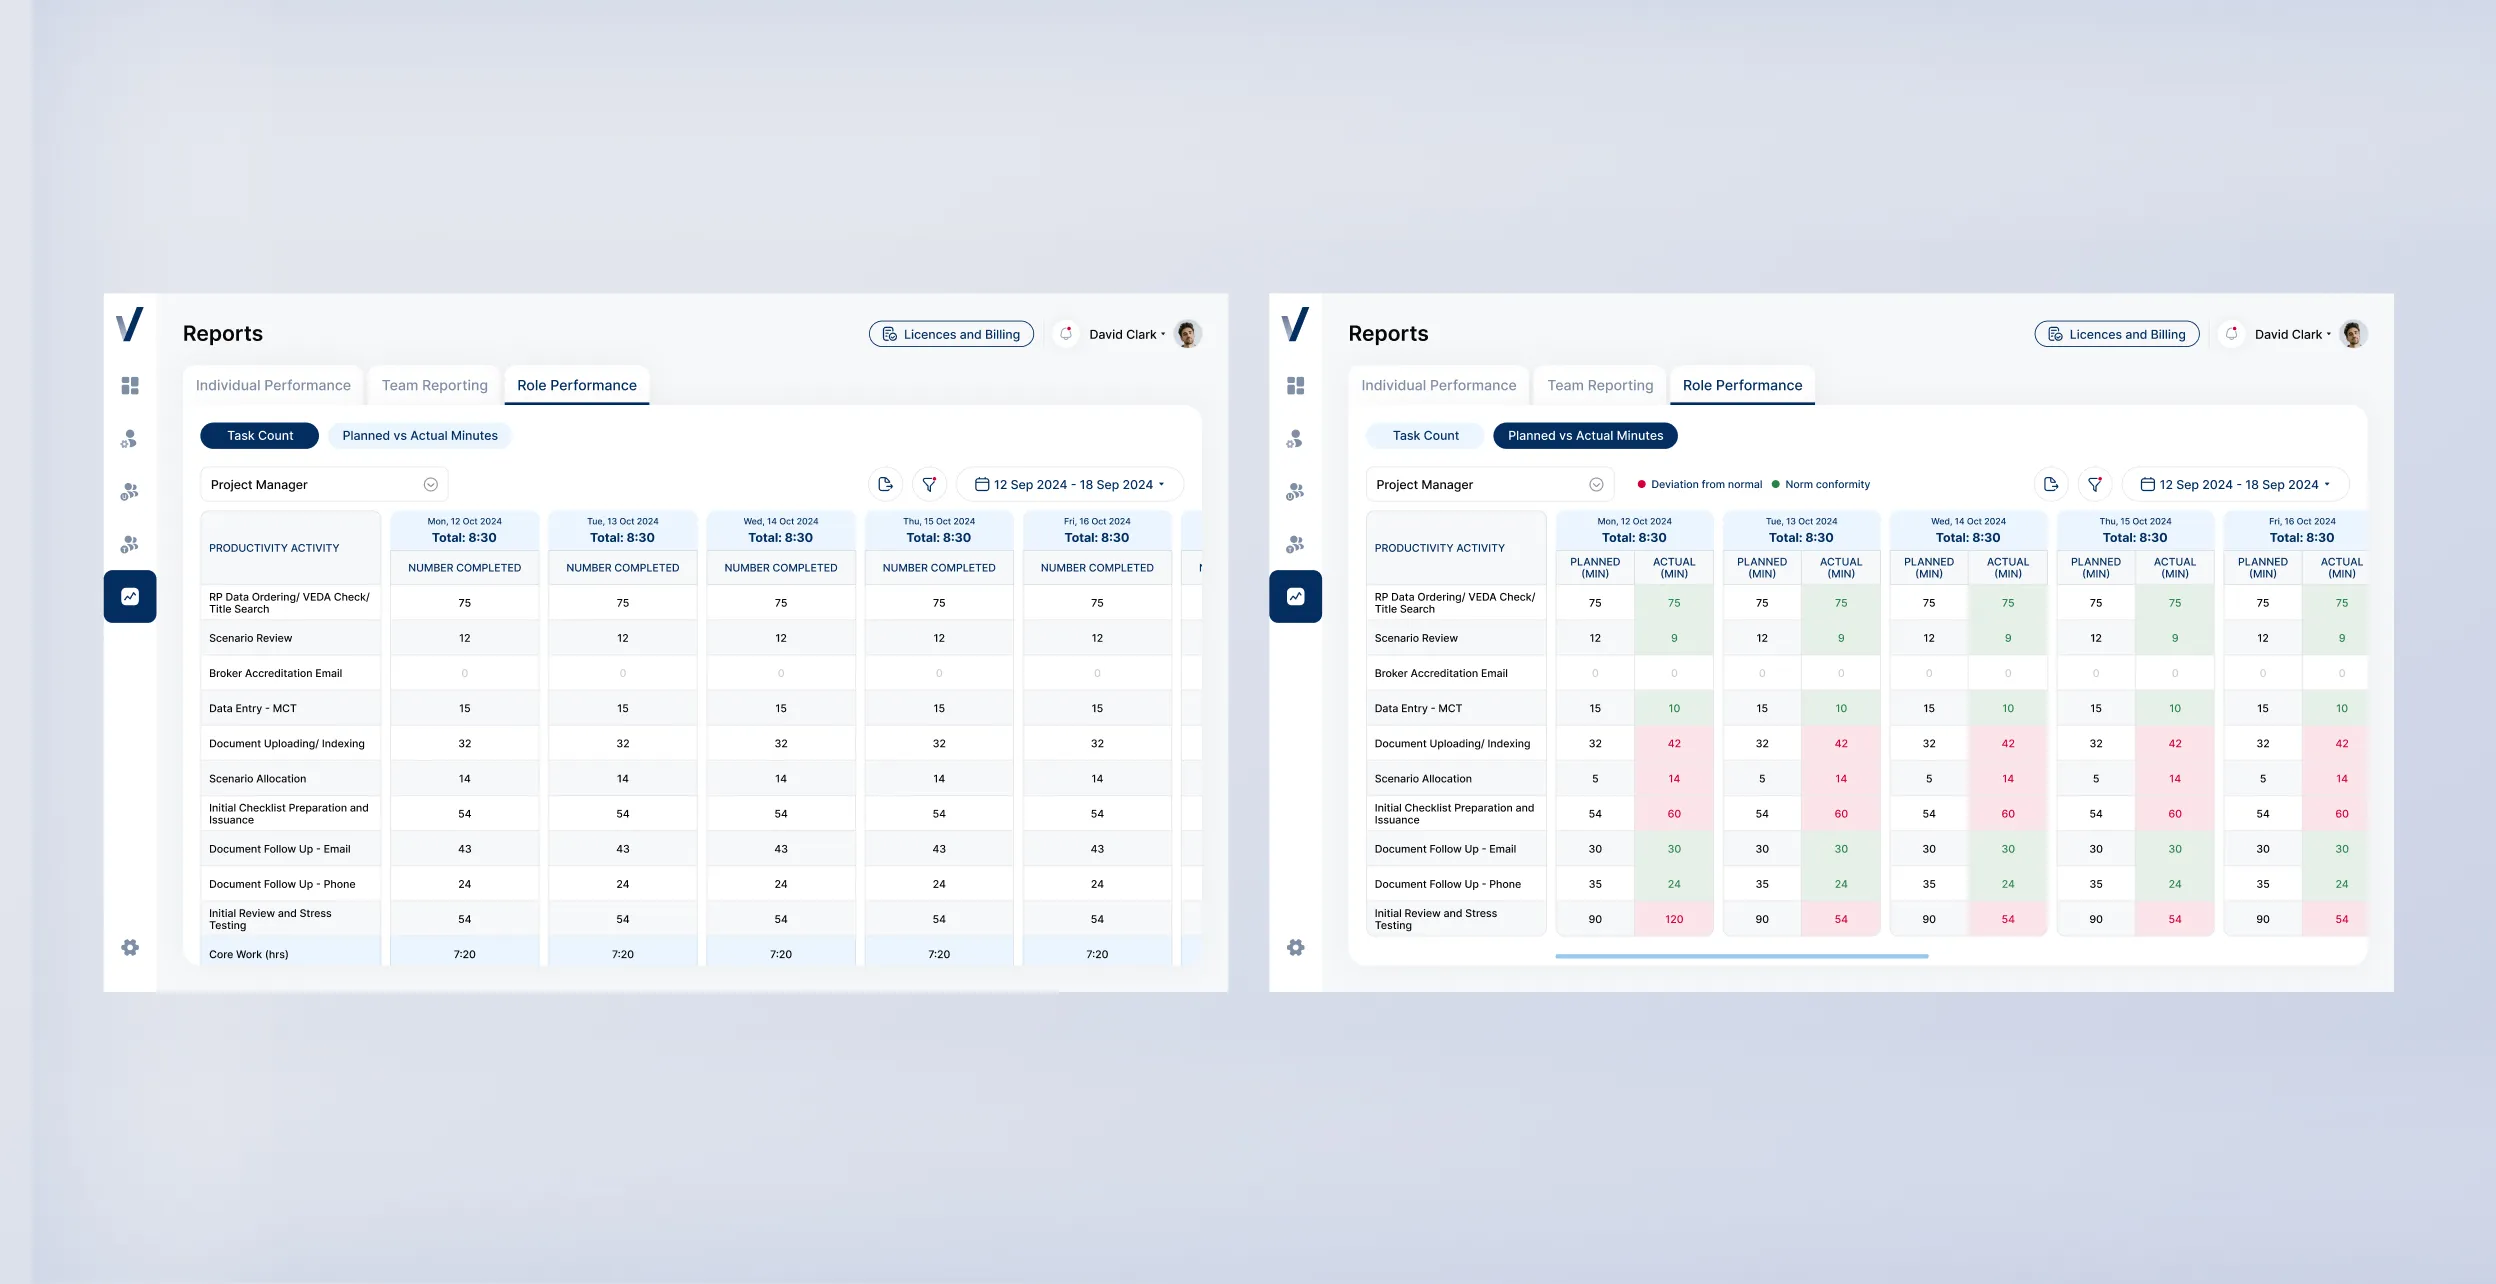
Task: Click the Licences and Billing button
Action: 951,334
